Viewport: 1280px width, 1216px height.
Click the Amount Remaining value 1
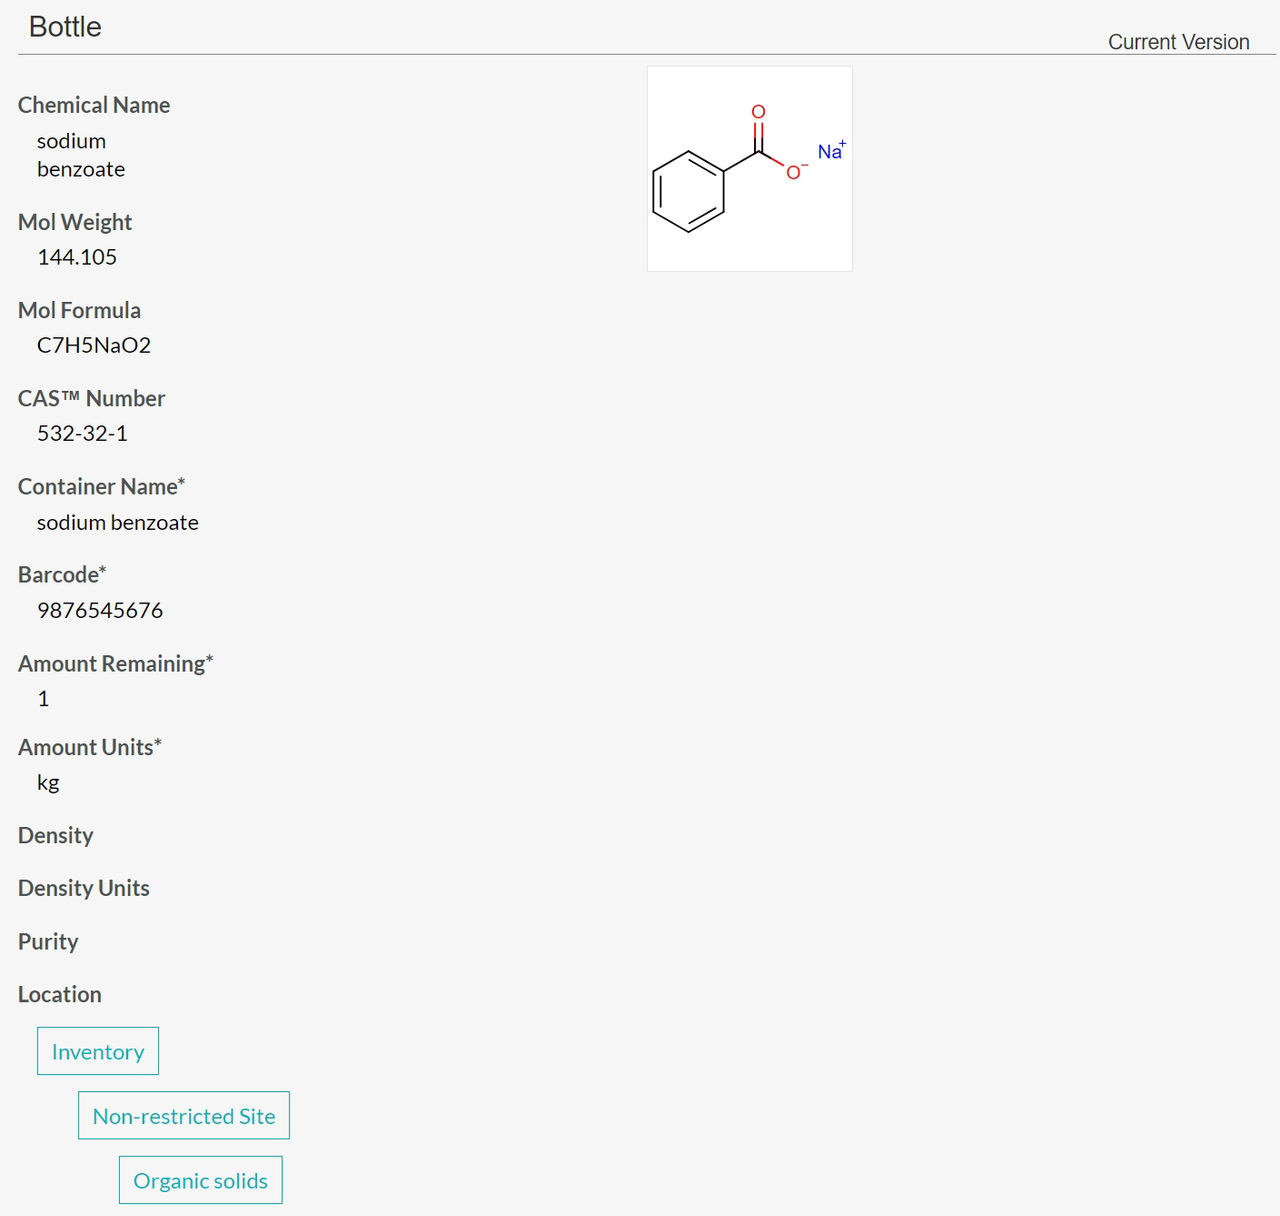click(x=43, y=698)
